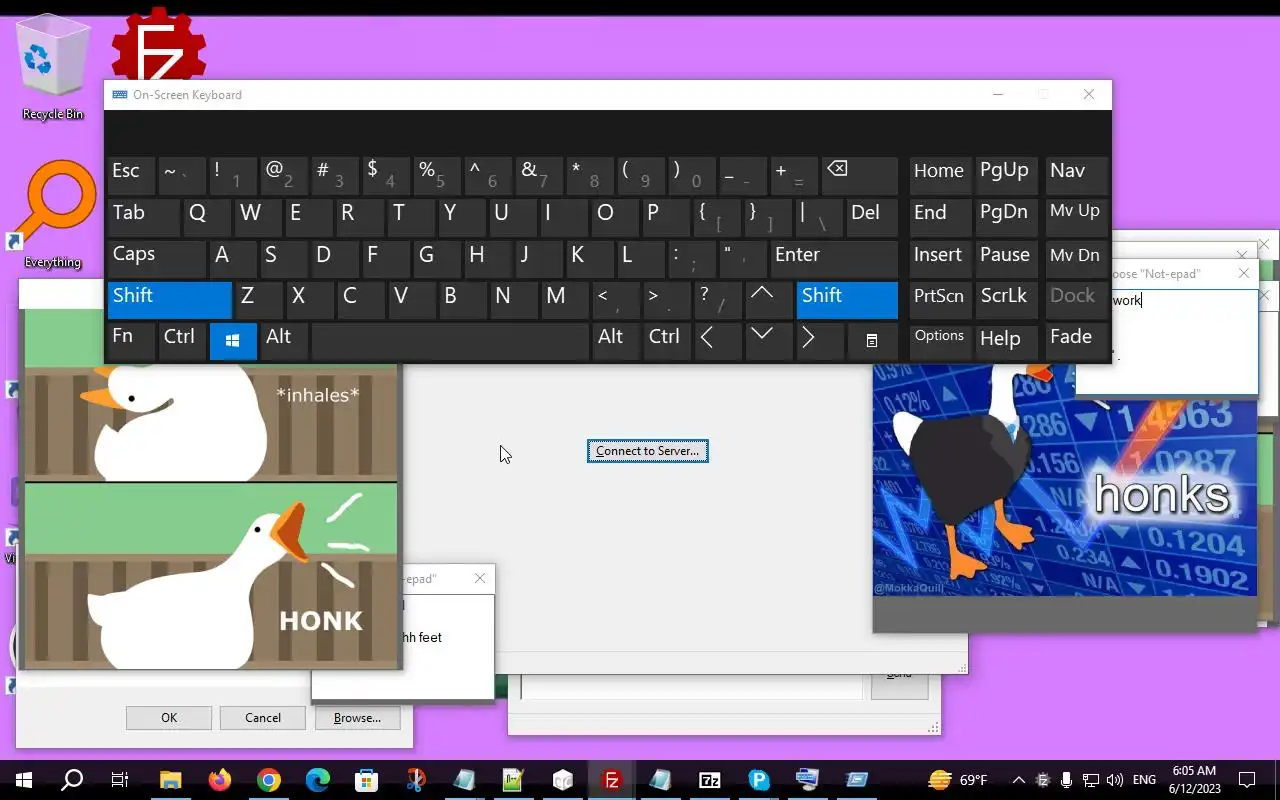
Task: Select the FileZilla desktop icon
Action: pyautogui.click(x=159, y=45)
